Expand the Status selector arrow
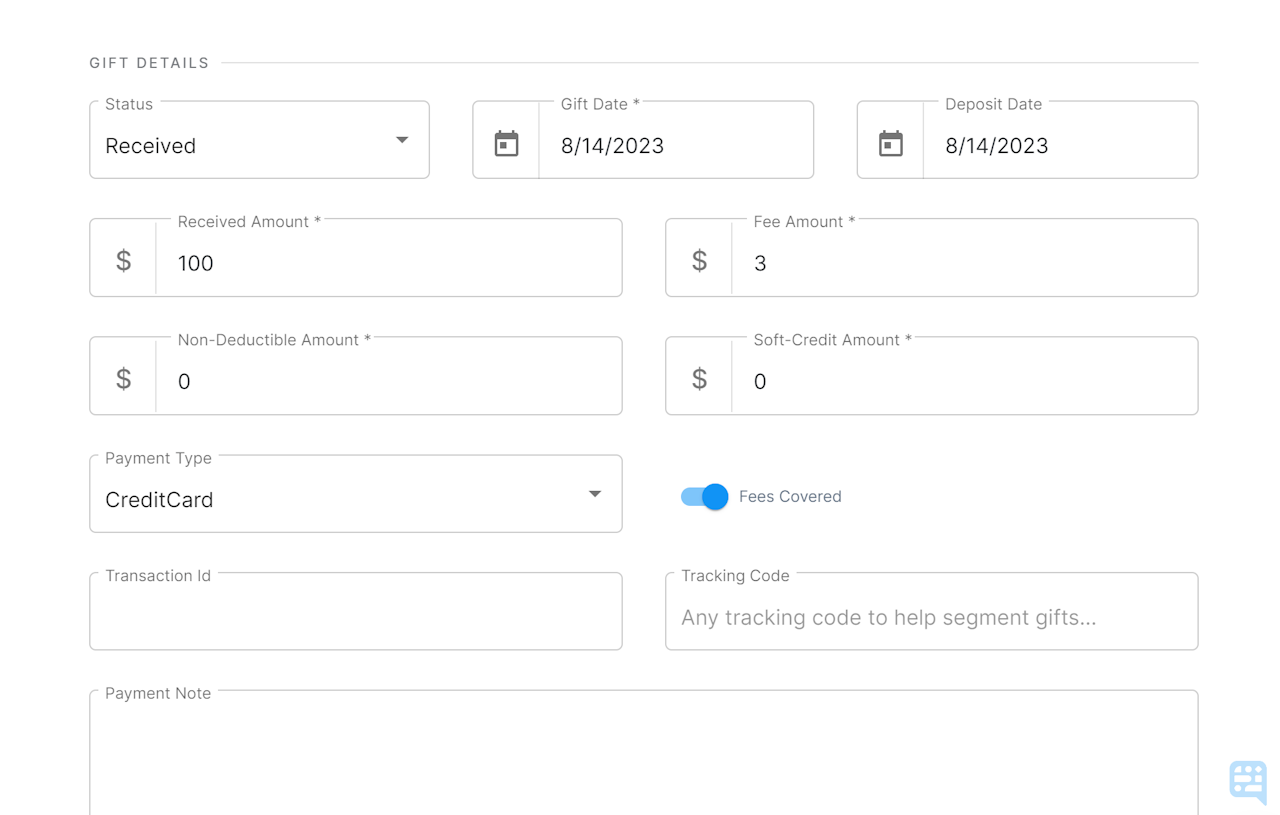 (401, 140)
